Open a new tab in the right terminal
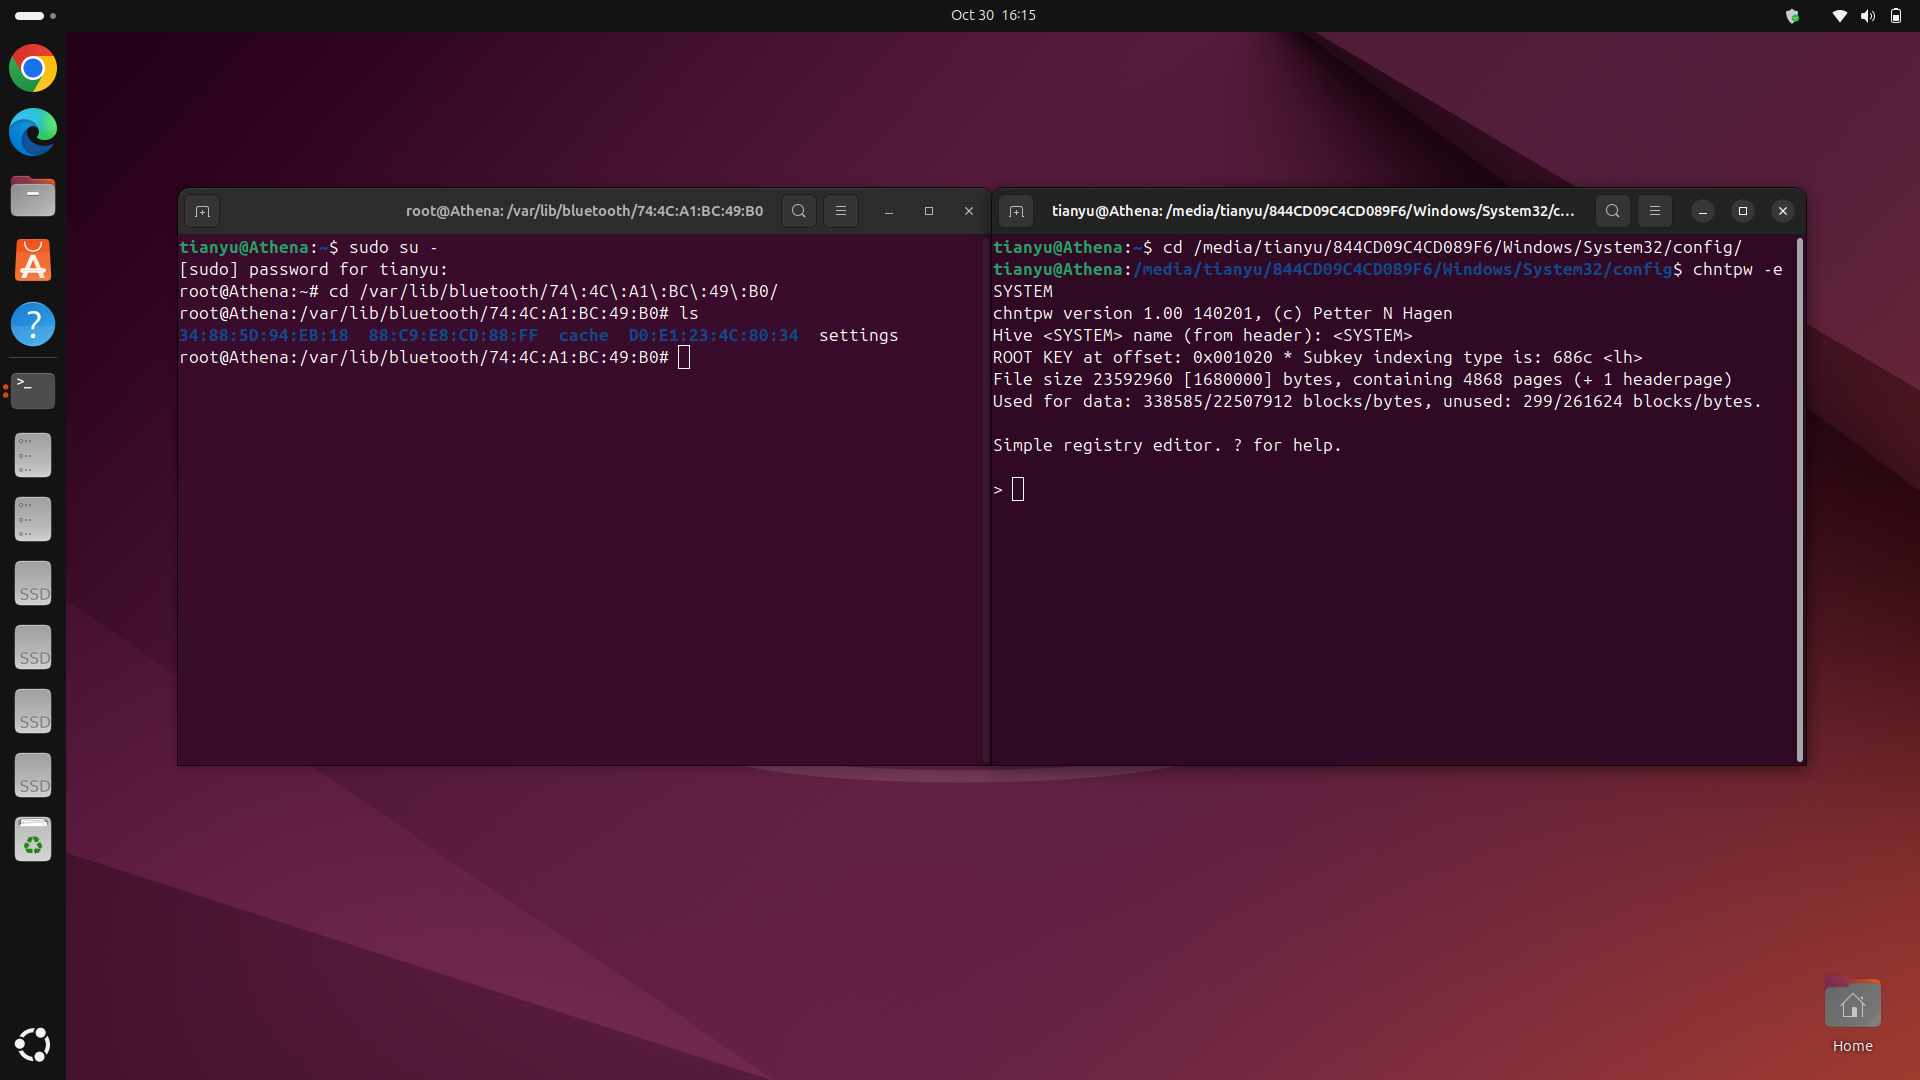Image resolution: width=1920 pixels, height=1080 pixels. point(1016,211)
